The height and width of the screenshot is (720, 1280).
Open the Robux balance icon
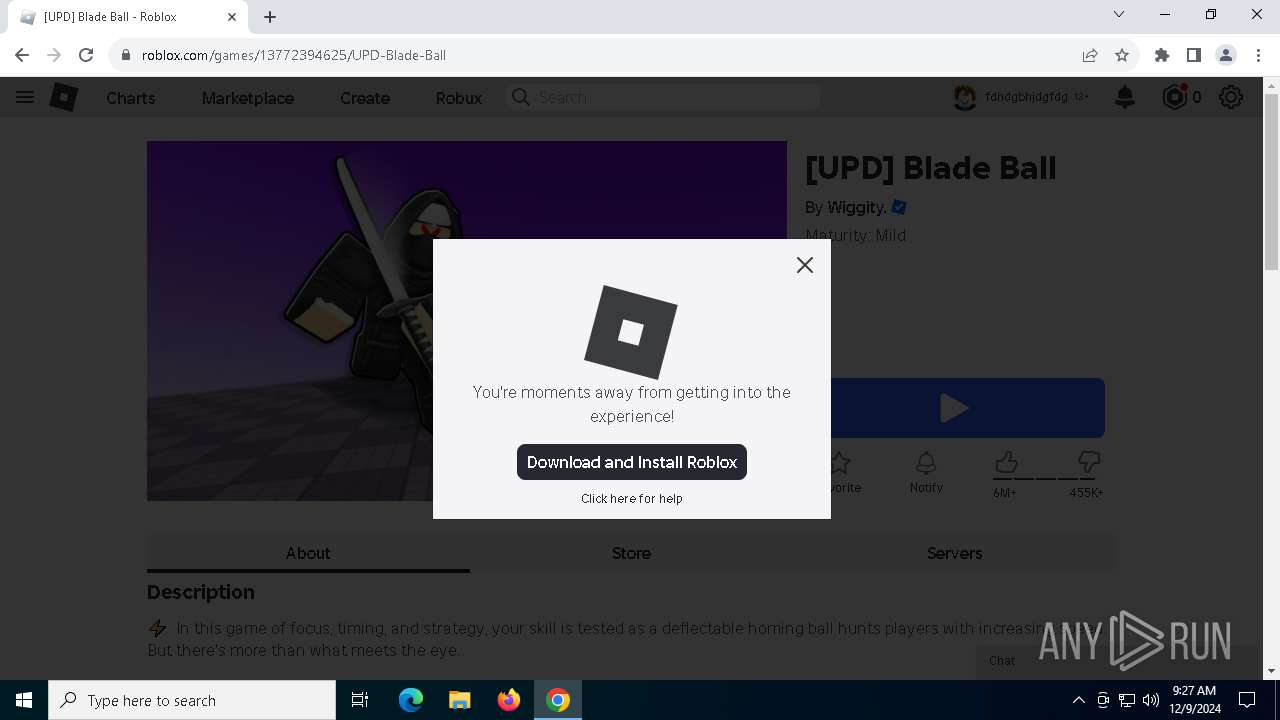coord(1175,97)
